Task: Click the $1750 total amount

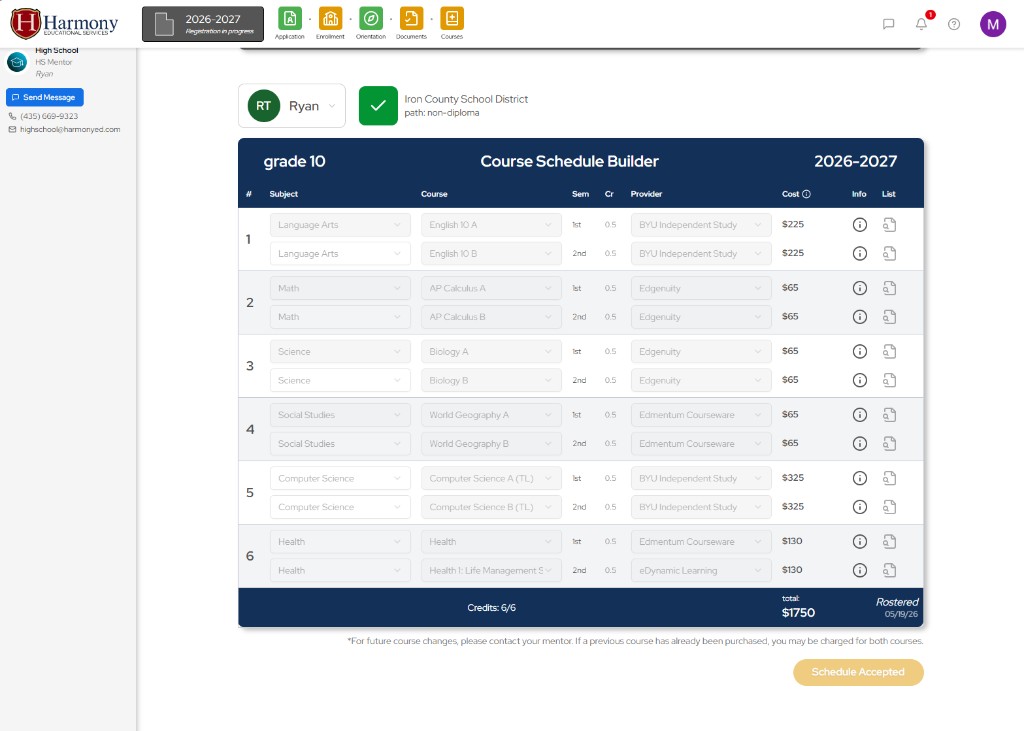Action: click(798, 613)
